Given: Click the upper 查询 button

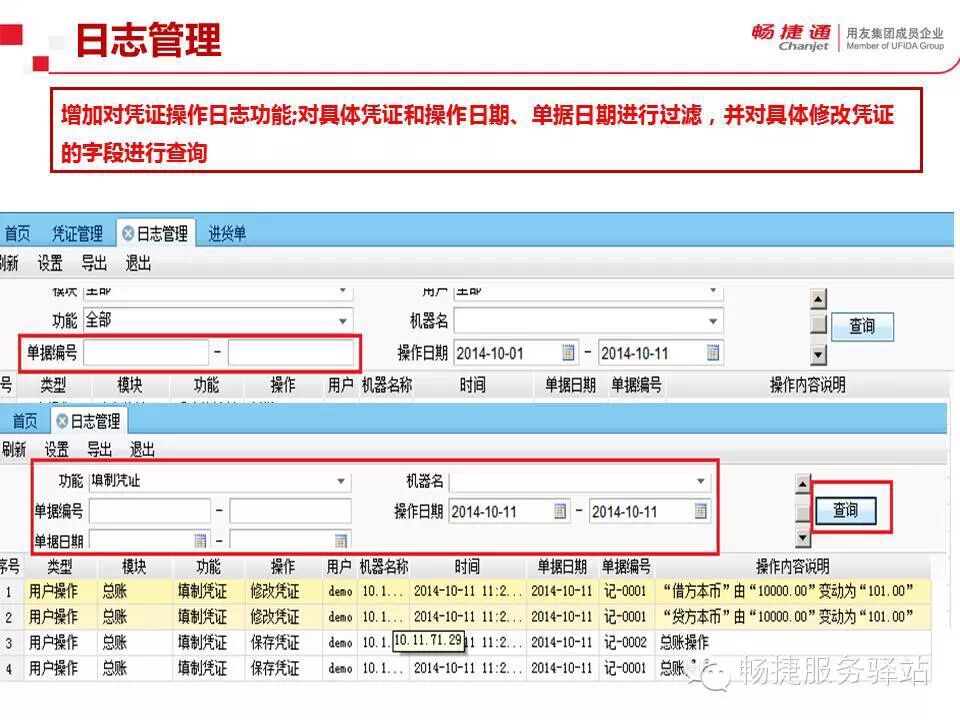Looking at the screenshot, I should (862, 326).
